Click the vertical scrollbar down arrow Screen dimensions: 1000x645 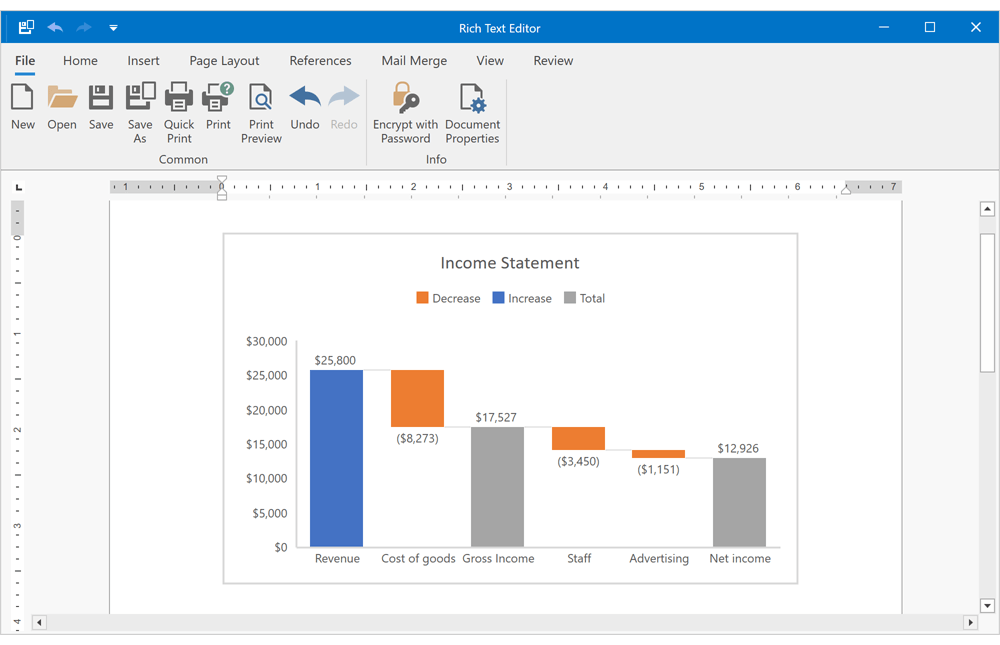987,605
